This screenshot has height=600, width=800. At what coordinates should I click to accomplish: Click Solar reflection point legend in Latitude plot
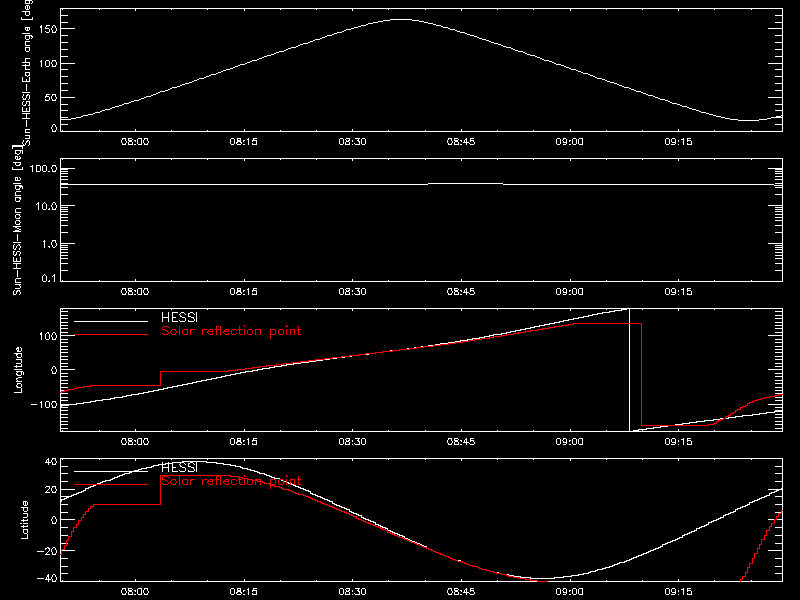(231, 481)
